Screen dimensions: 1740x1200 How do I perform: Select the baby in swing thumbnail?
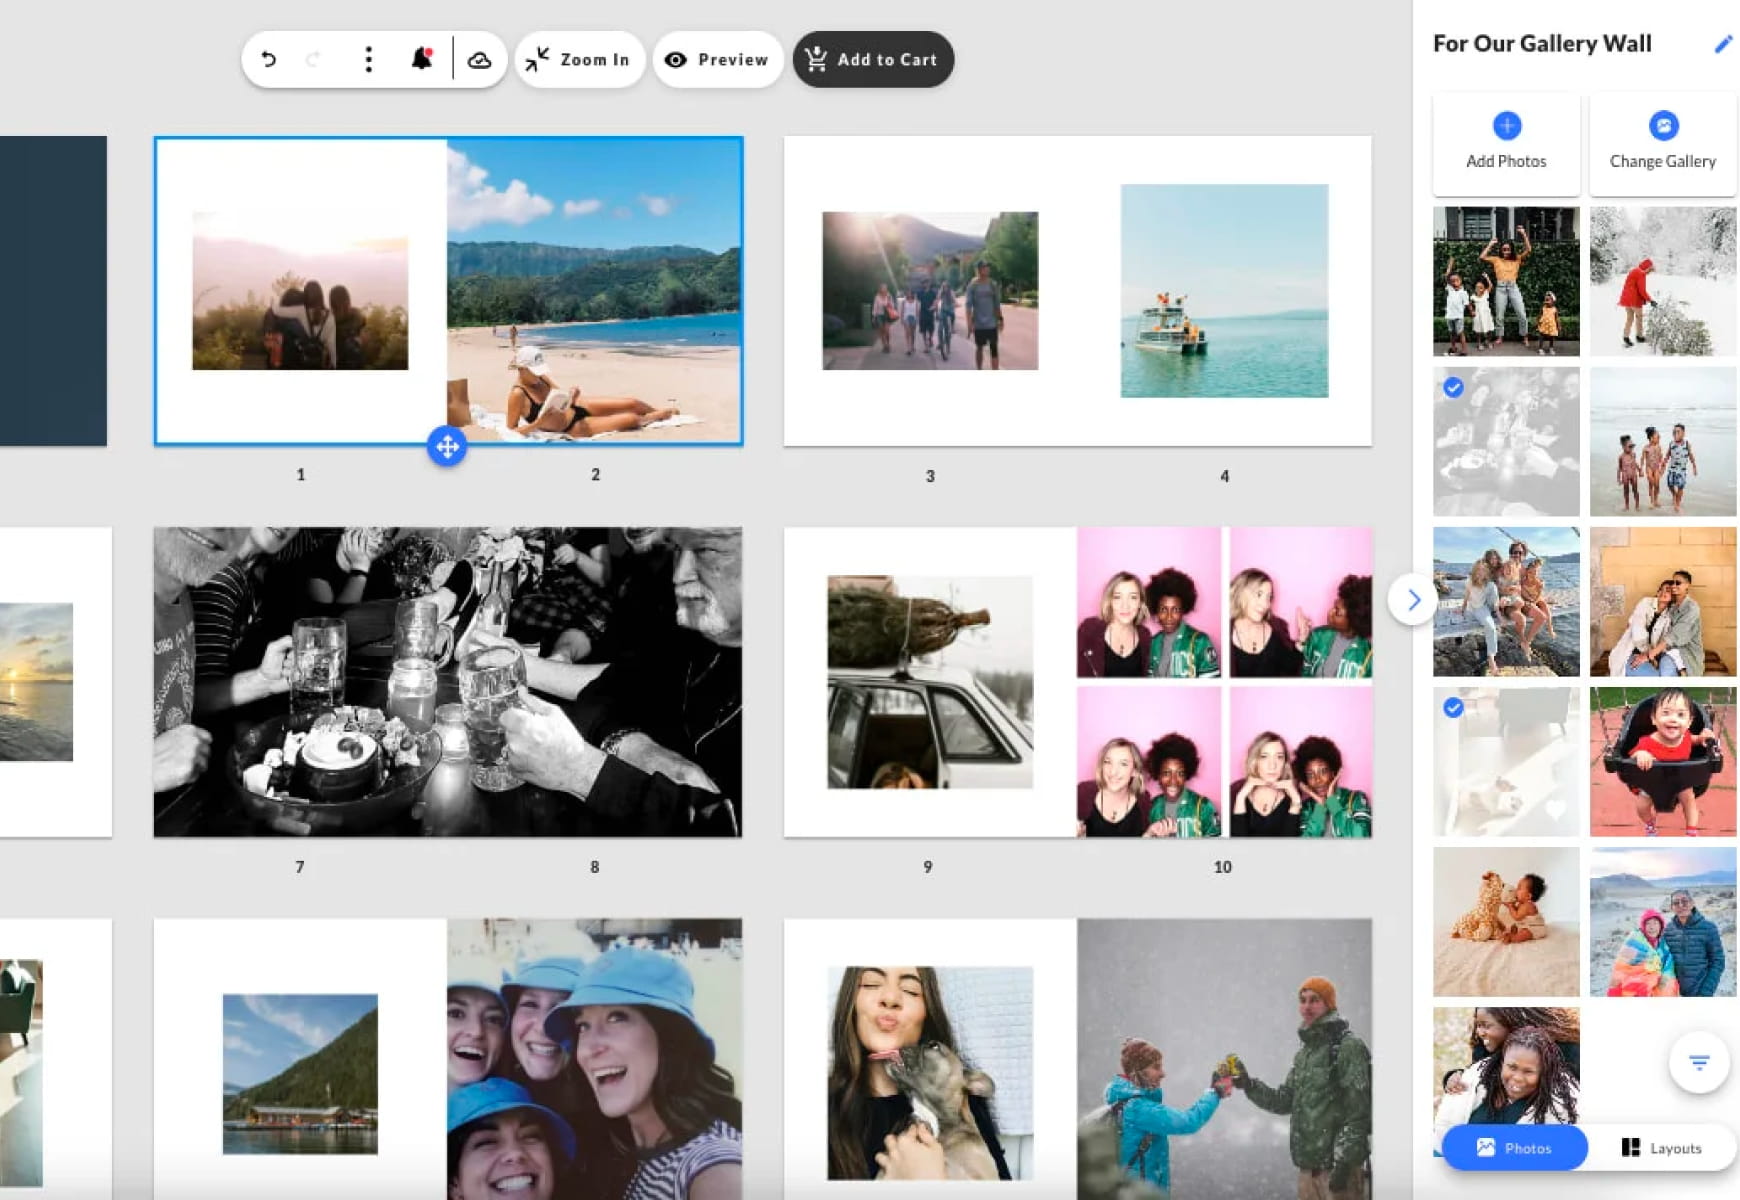pyautogui.click(x=1663, y=761)
